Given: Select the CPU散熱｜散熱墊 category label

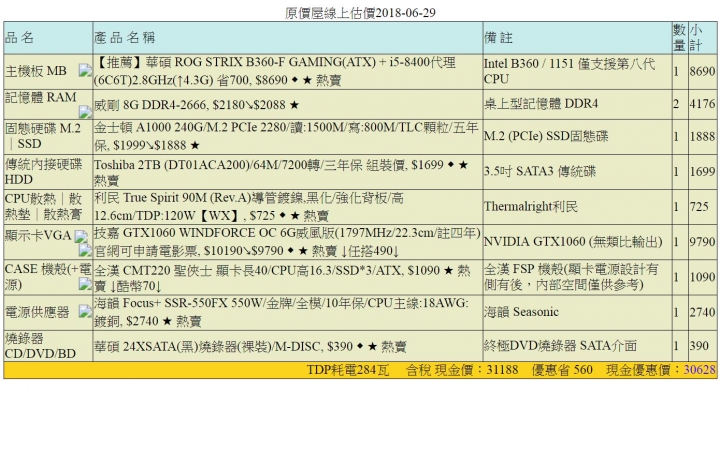Looking at the screenshot, I should pyautogui.click(x=44, y=207).
